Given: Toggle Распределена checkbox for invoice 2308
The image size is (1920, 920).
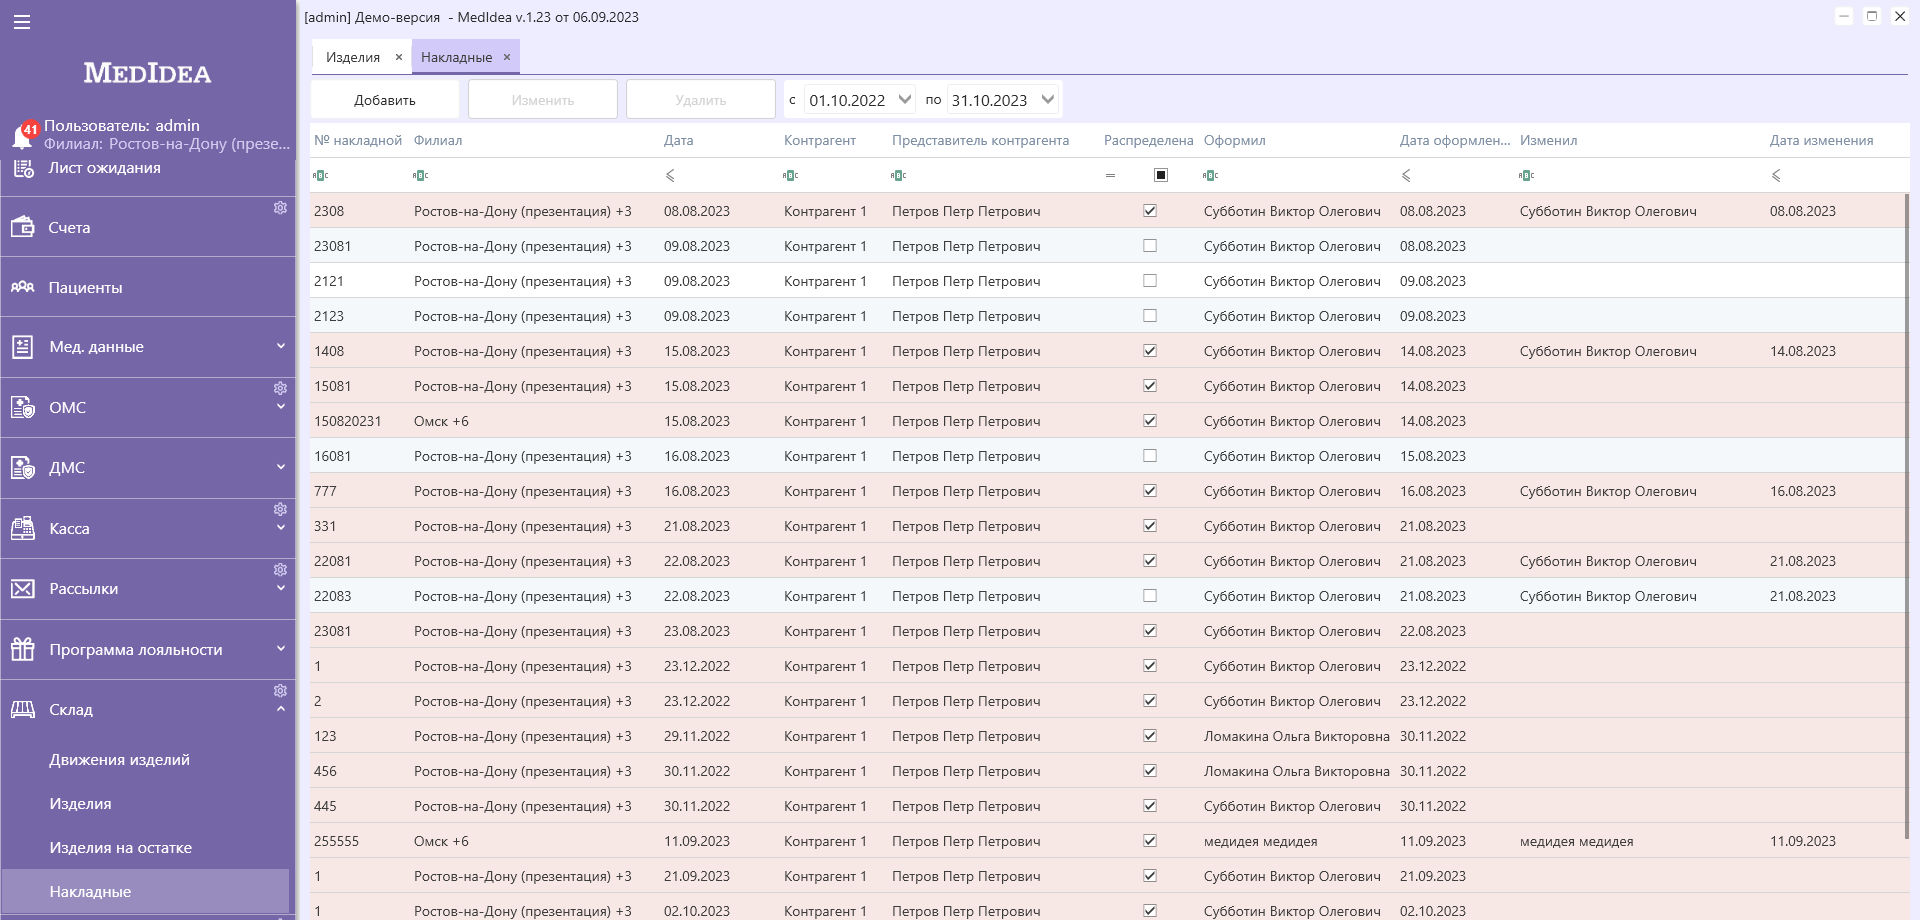Looking at the screenshot, I should tap(1150, 211).
